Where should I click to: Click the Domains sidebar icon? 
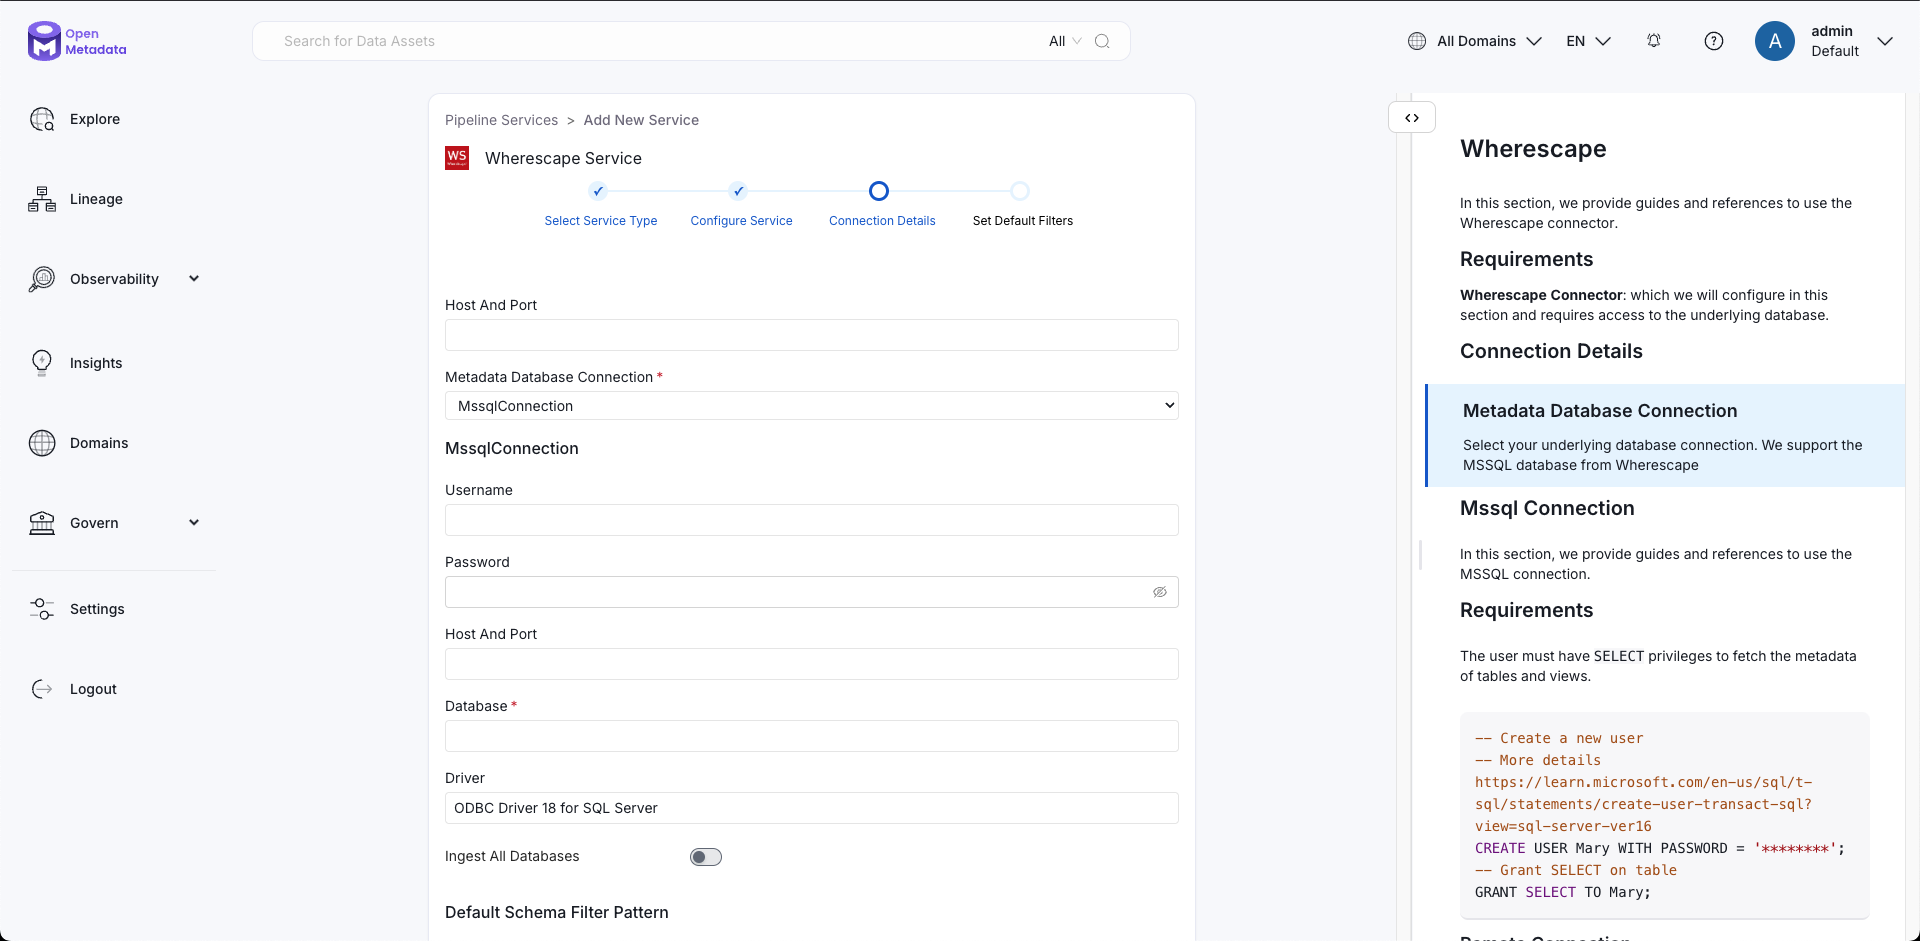(42, 443)
